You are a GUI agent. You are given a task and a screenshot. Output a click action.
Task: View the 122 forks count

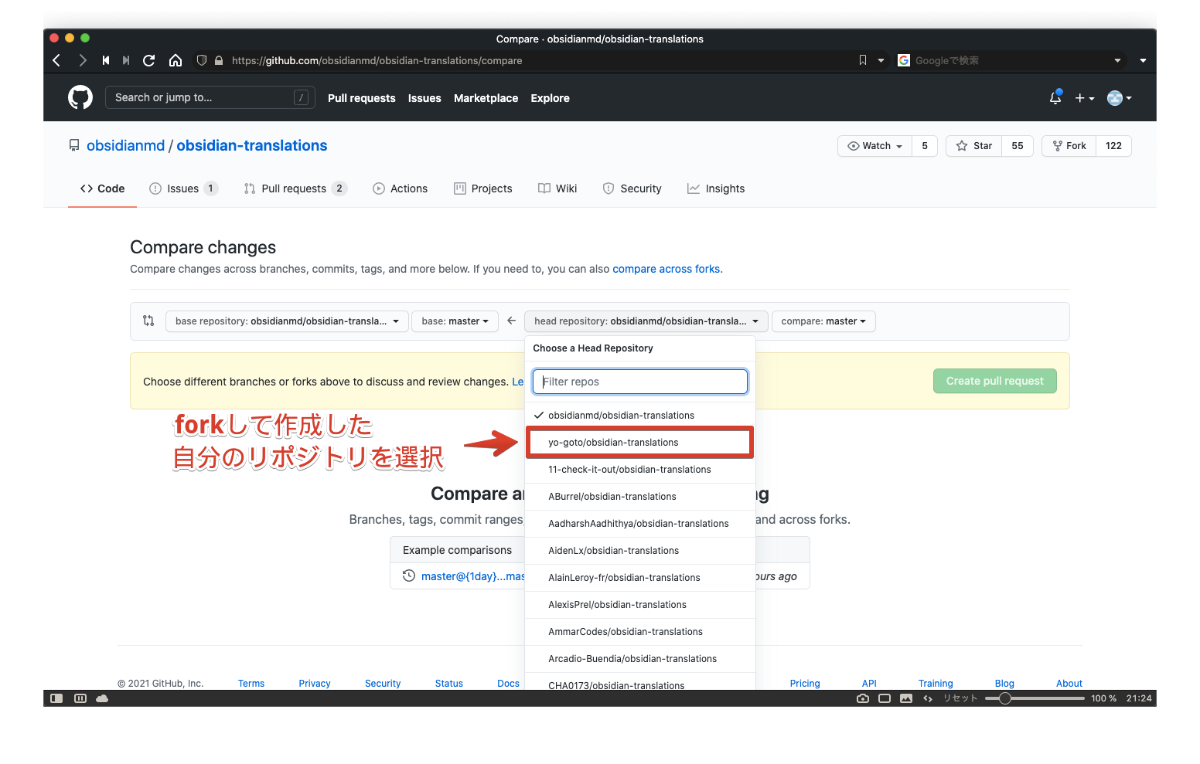pos(1113,146)
